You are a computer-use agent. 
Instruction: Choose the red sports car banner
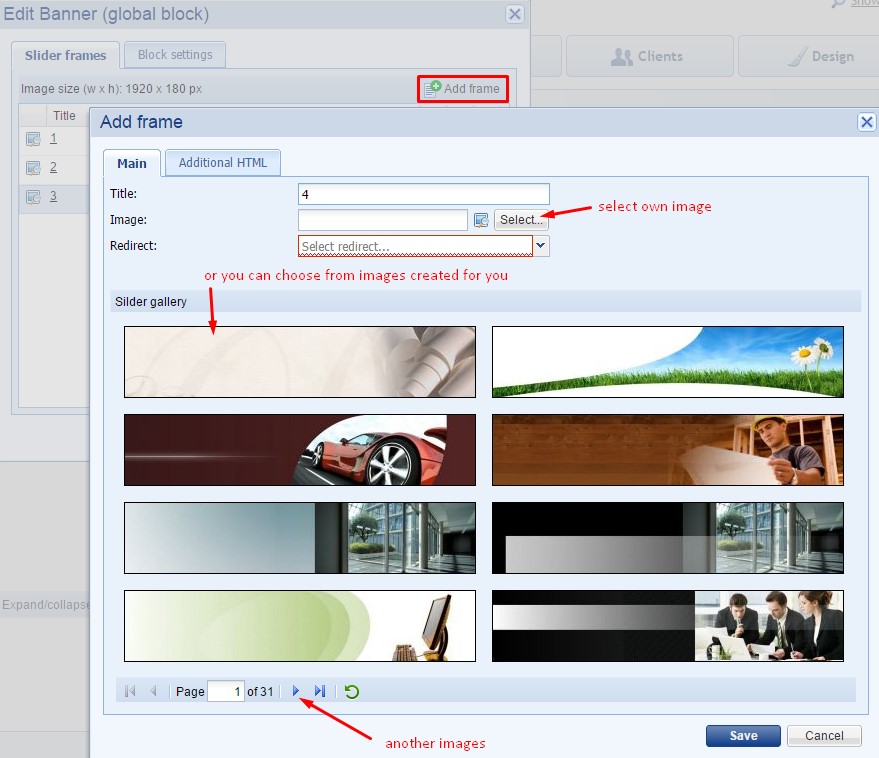300,450
